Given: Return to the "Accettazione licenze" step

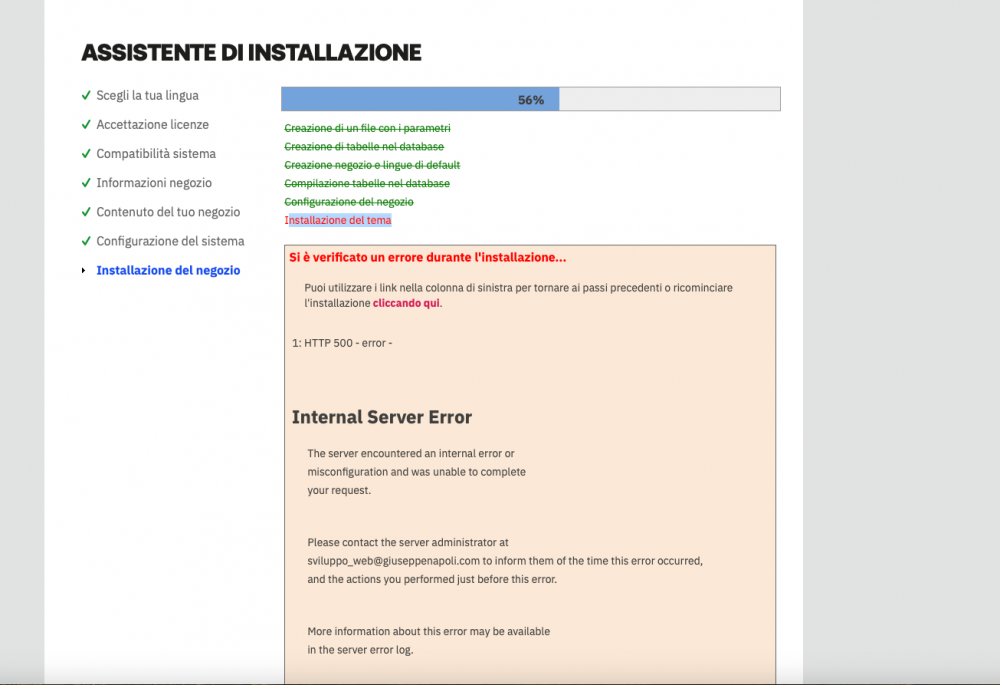Looking at the screenshot, I should click(152, 124).
